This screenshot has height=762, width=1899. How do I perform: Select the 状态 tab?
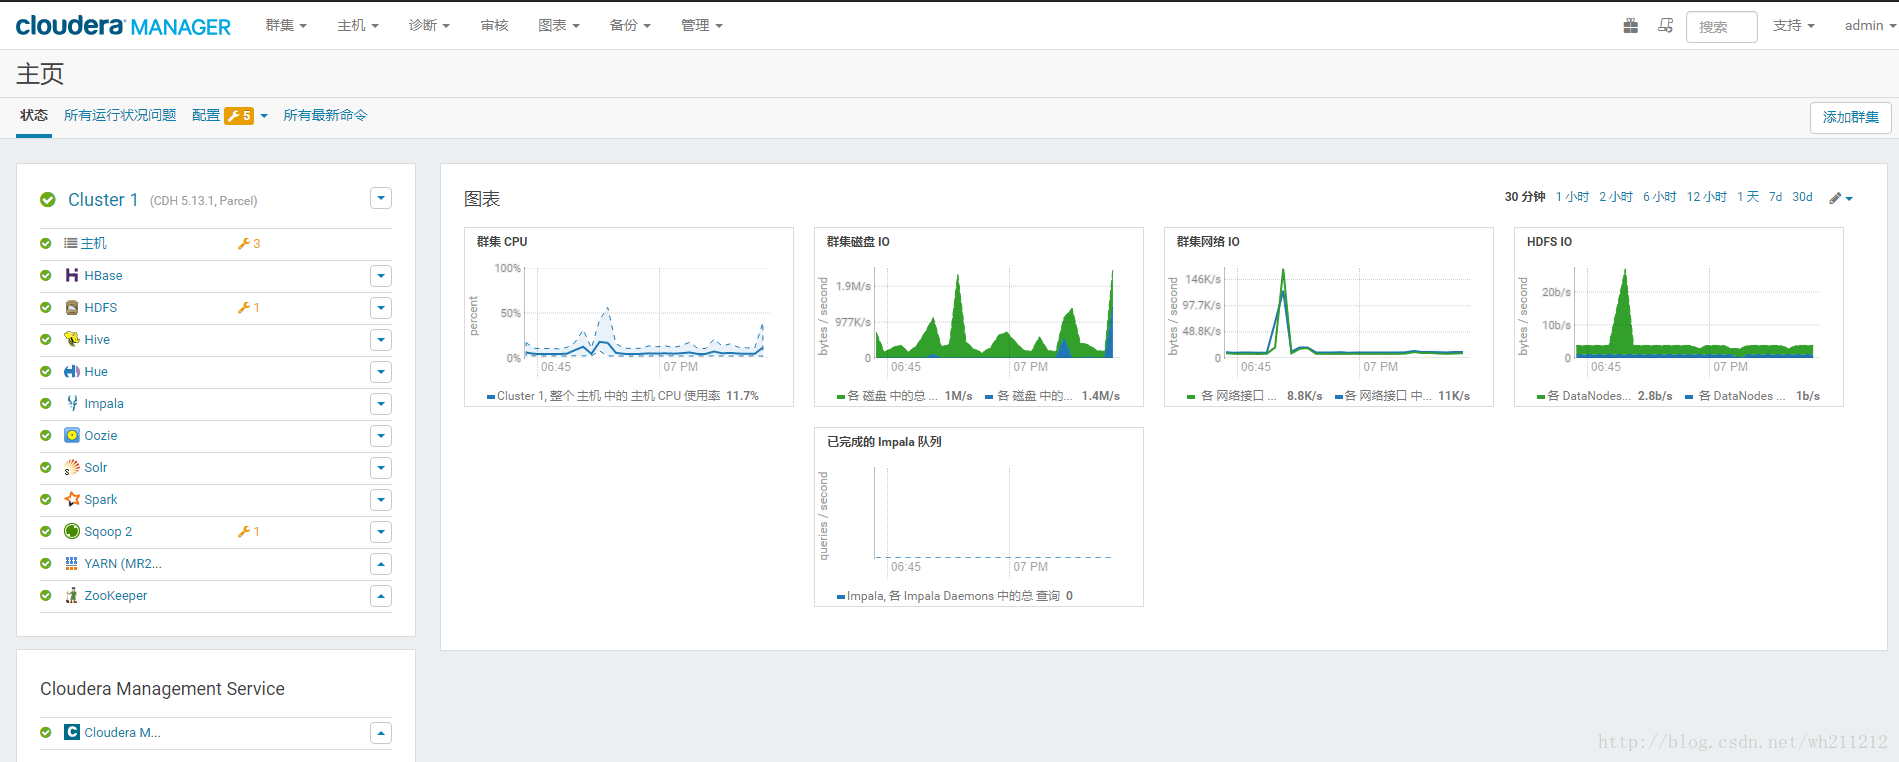pyautogui.click(x=34, y=115)
